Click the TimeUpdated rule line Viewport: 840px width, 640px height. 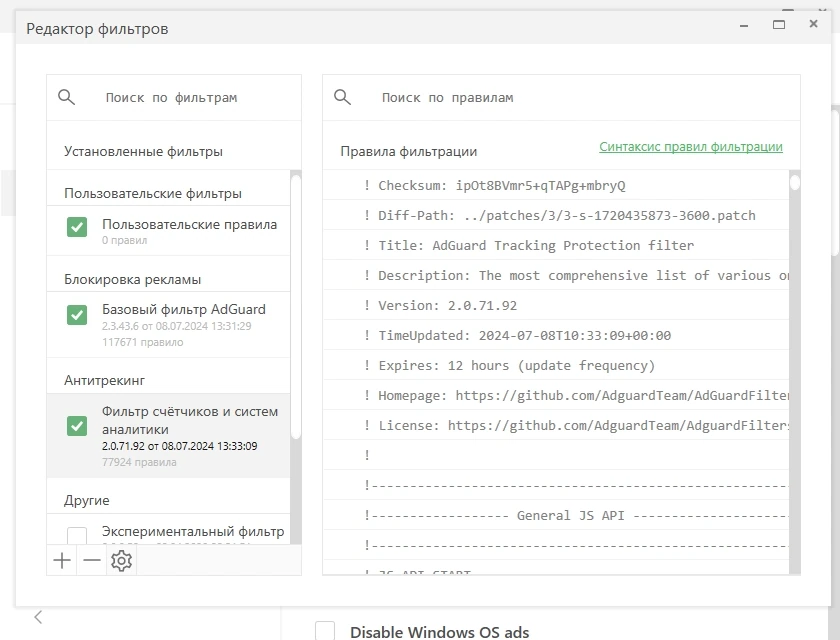pos(556,335)
